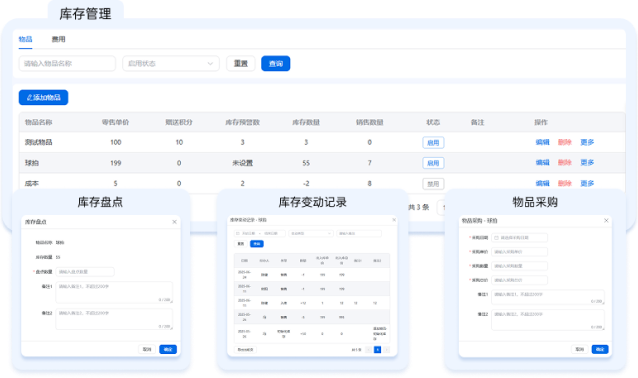Click 取消 in the 库存盘点 dialog
The image size is (638, 378).
147,349
